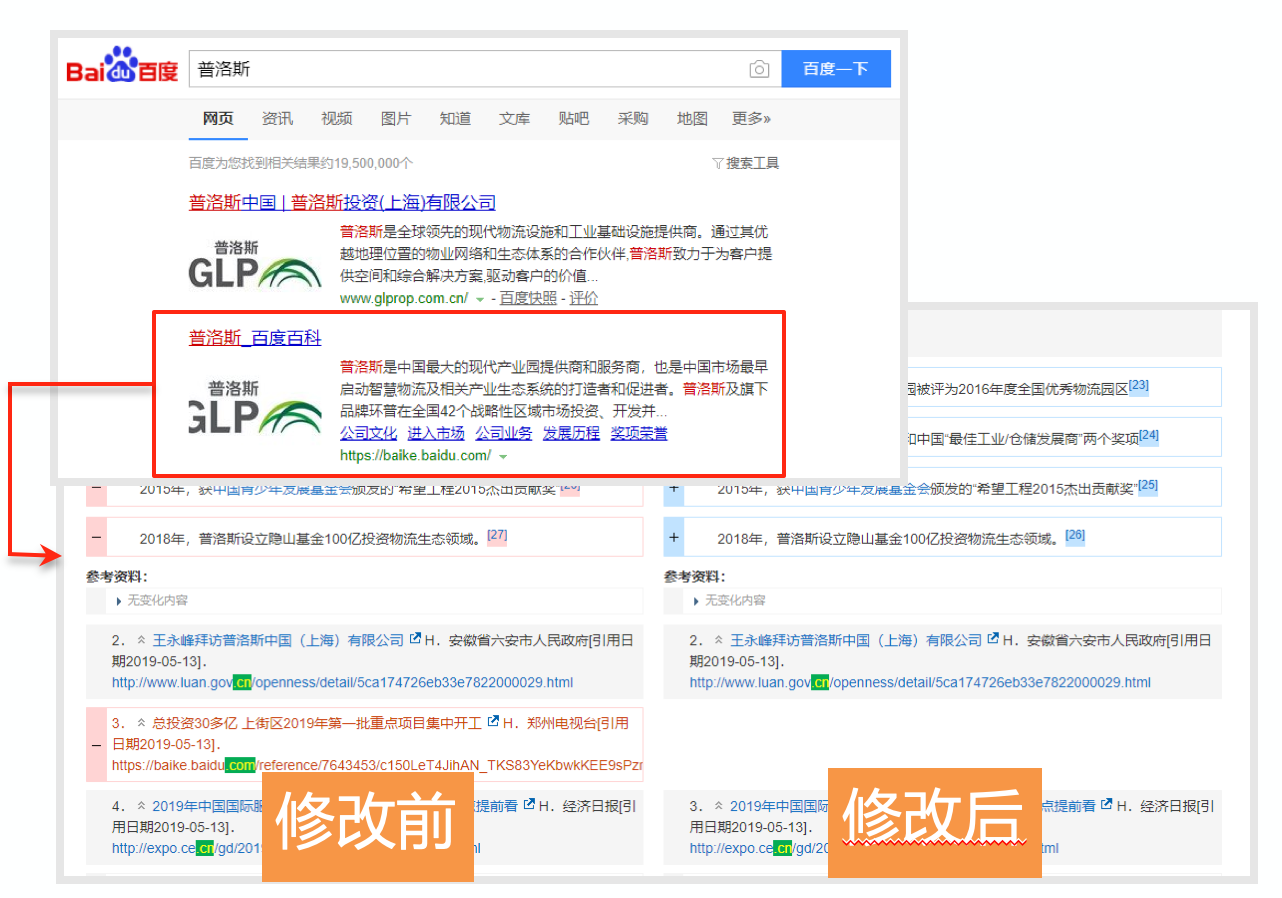Click reference marker [25] in right pane
The image size is (1282, 898).
tap(1147, 485)
